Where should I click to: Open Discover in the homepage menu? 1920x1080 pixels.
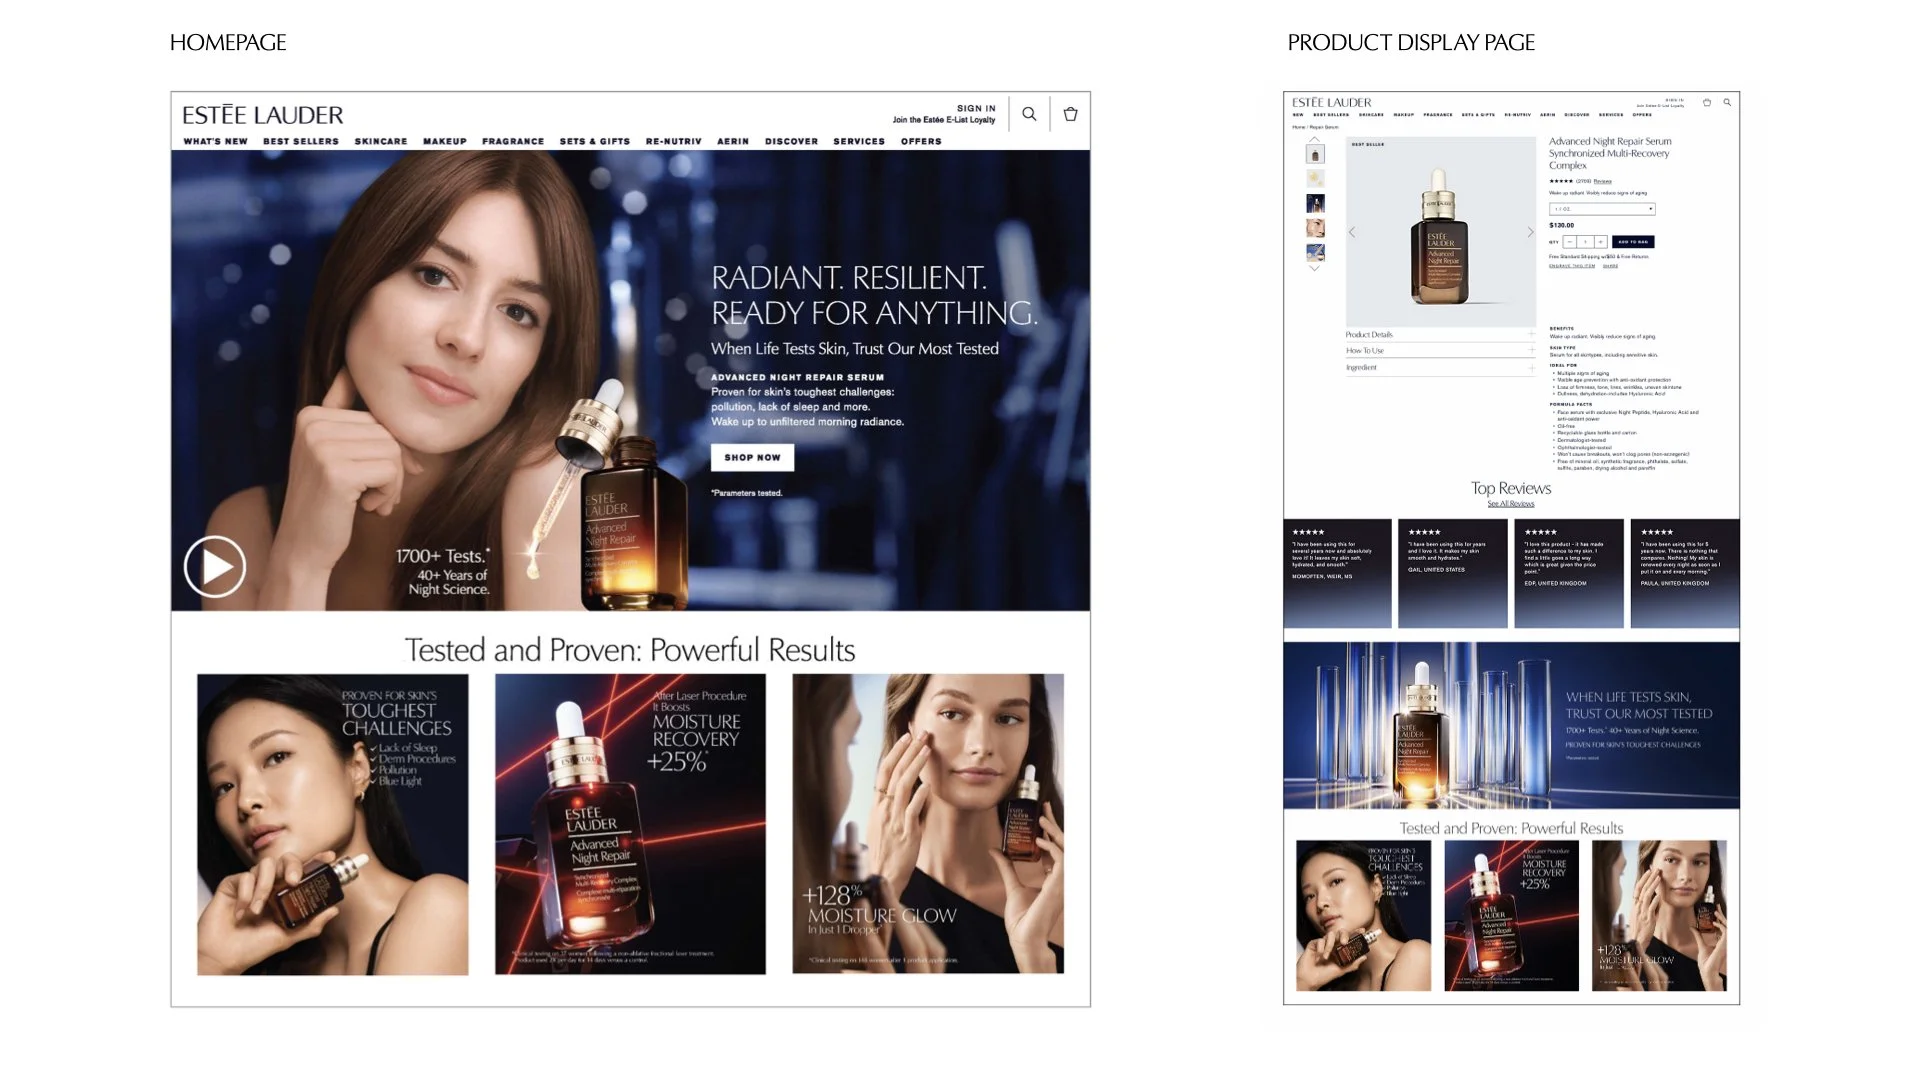pos(792,142)
